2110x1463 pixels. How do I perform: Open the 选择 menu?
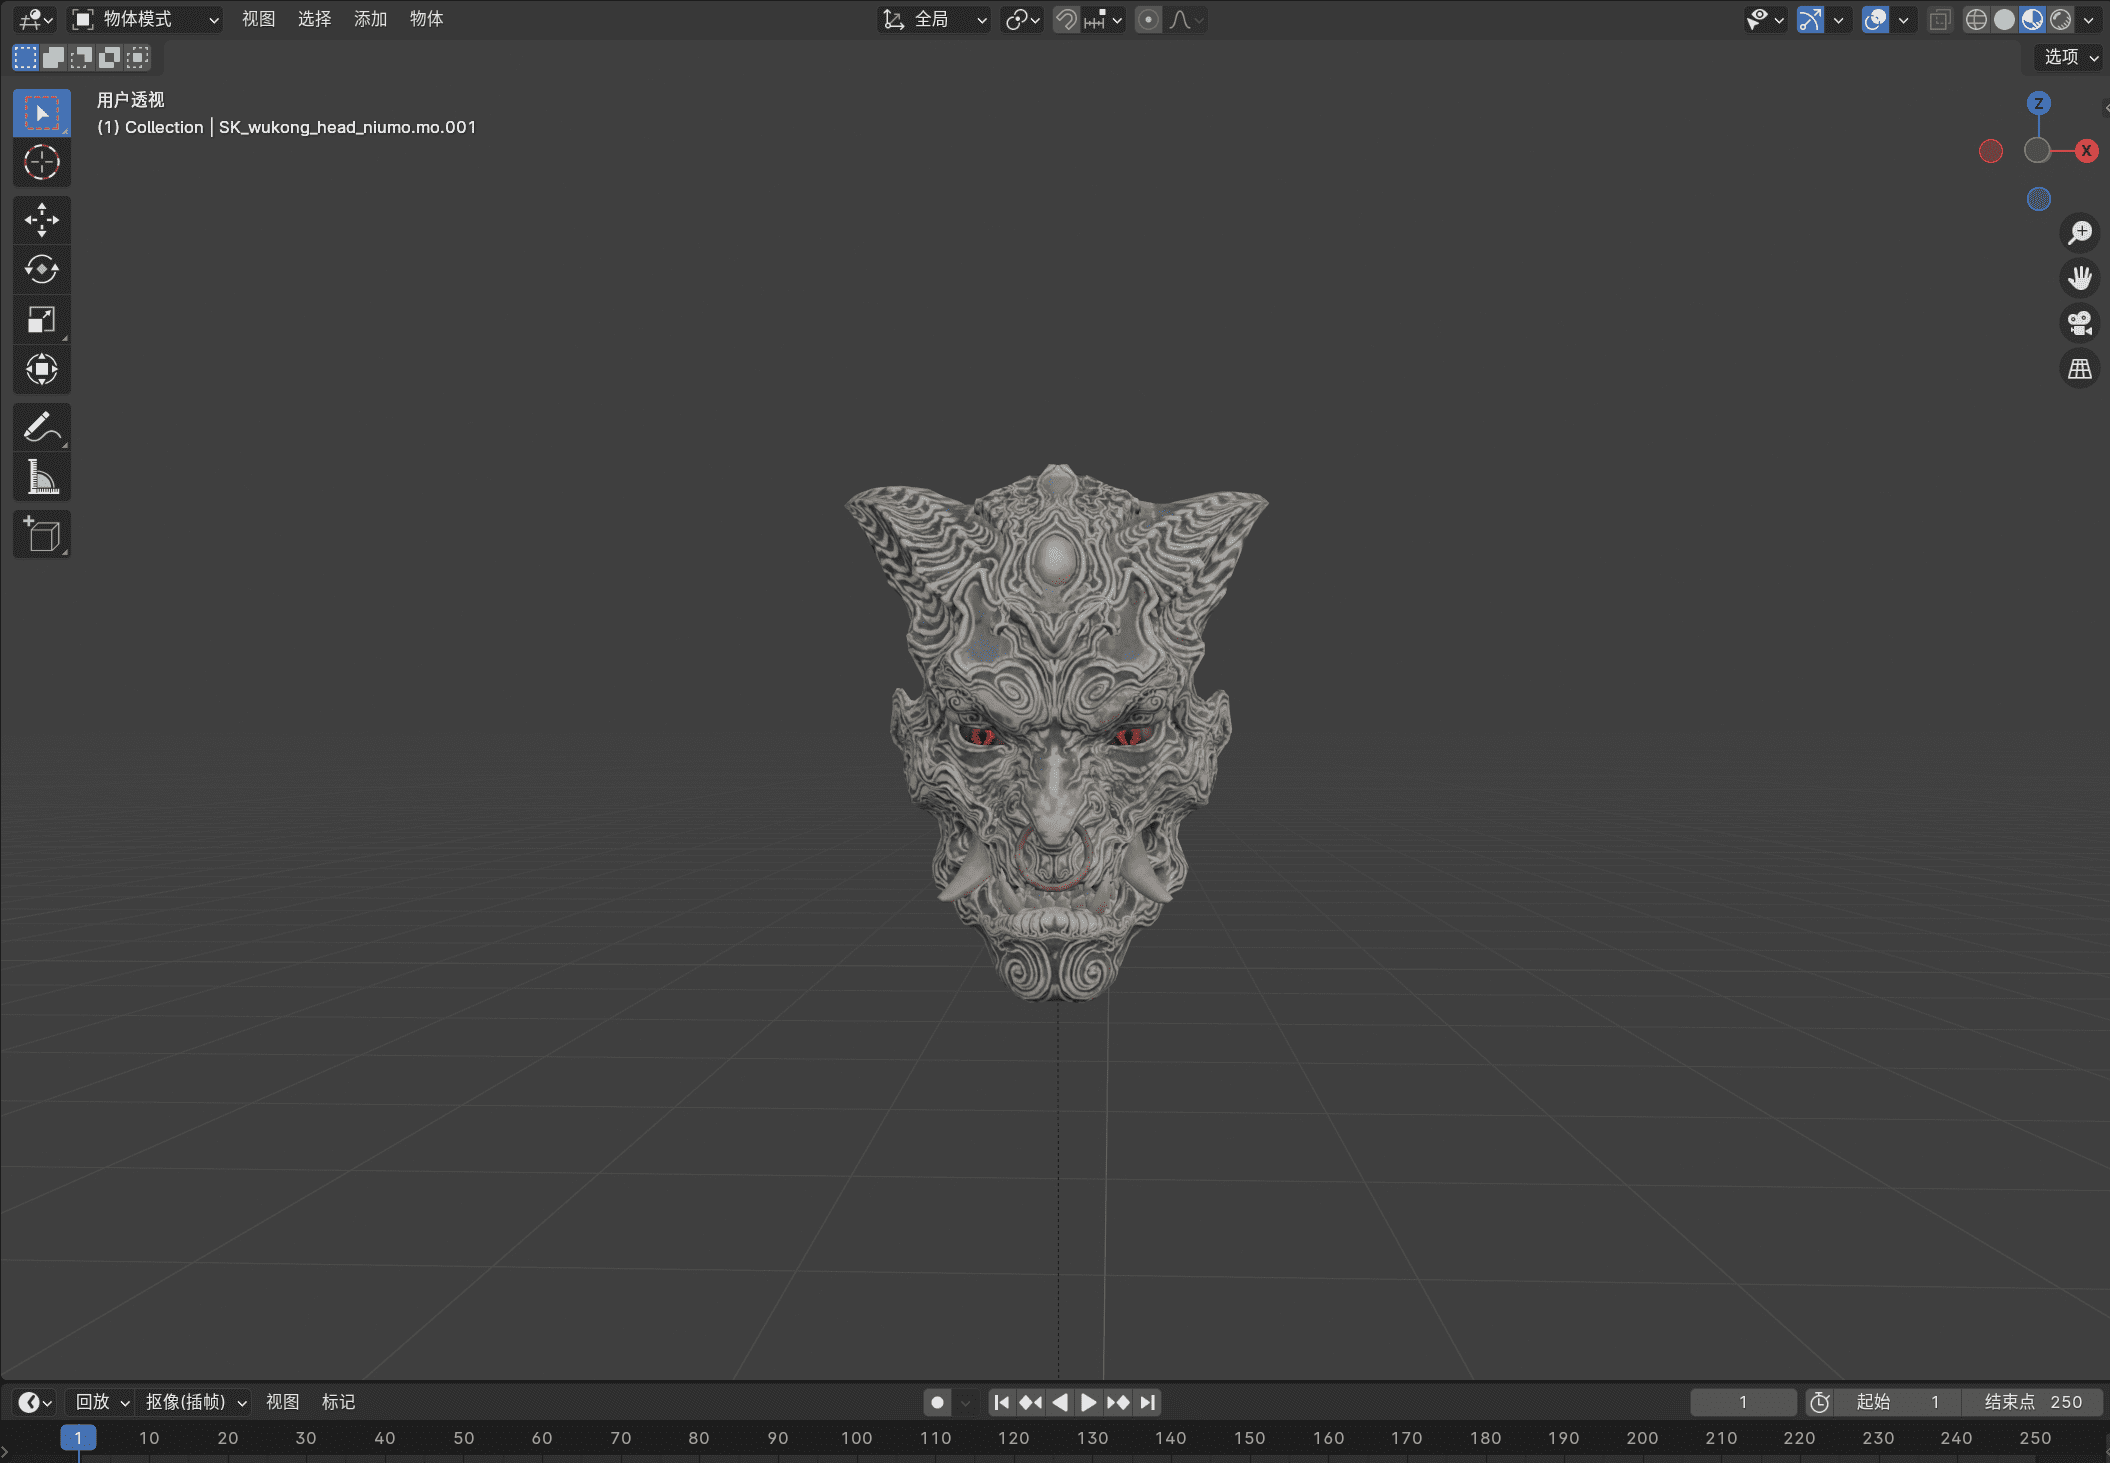pos(314,19)
